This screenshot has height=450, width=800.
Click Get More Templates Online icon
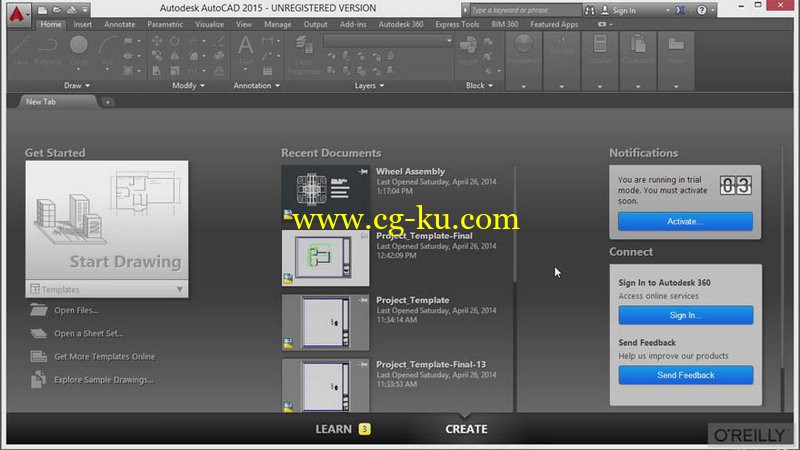pos(38,357)
